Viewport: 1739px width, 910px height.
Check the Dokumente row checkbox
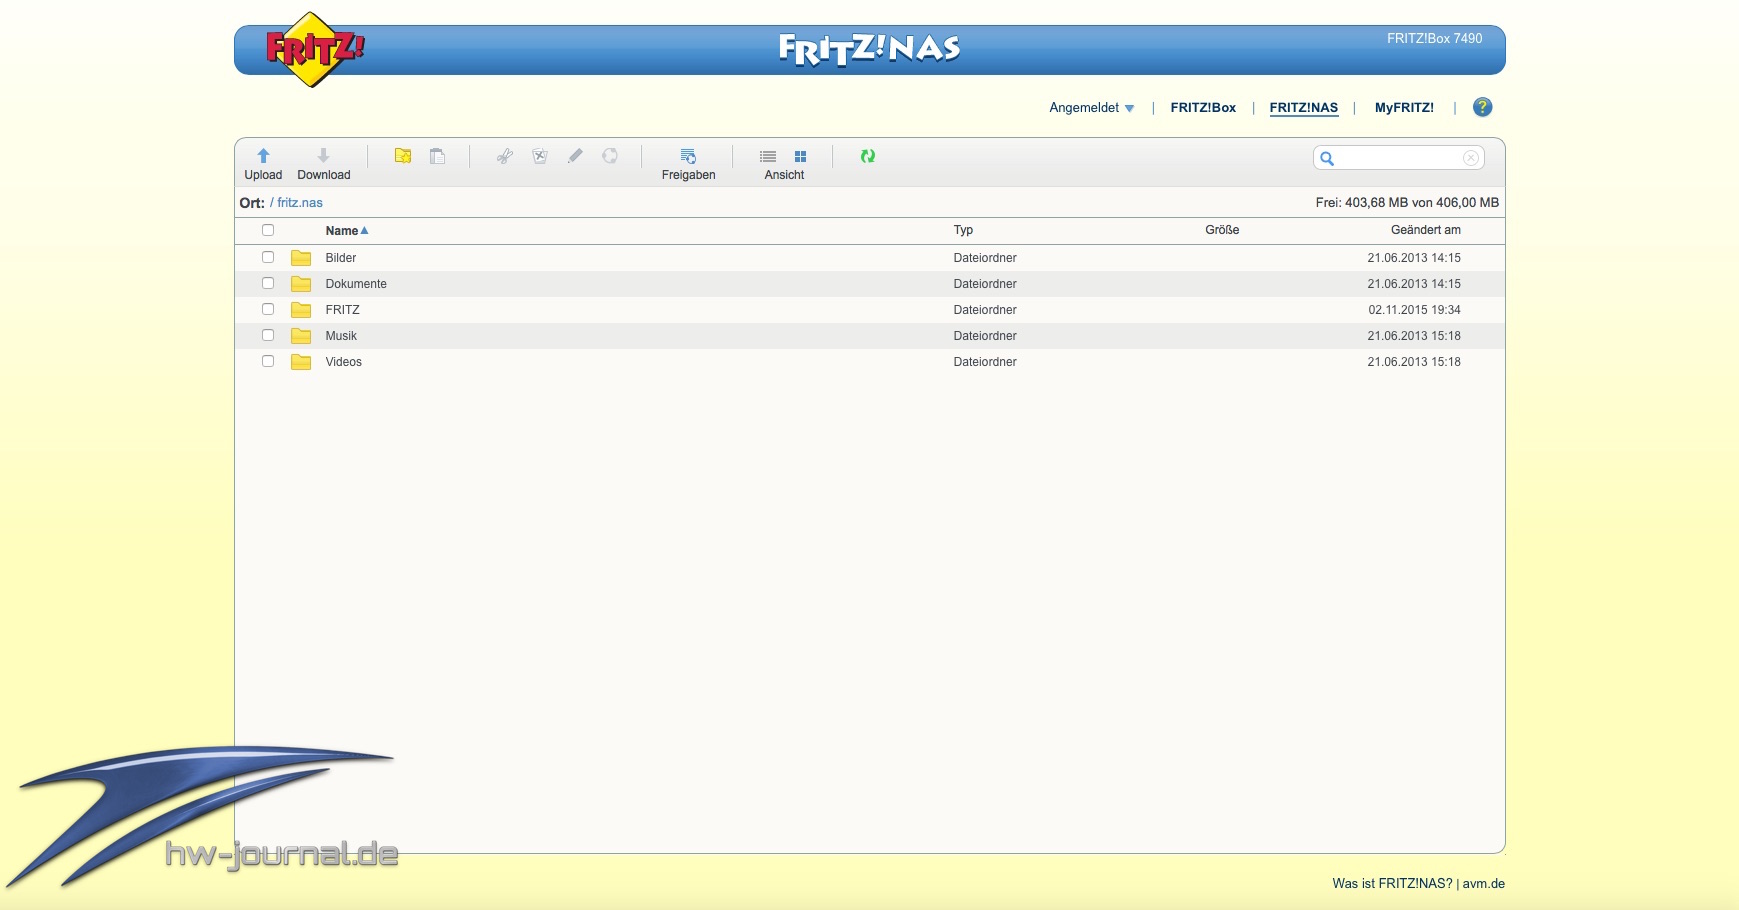(268, 283)
